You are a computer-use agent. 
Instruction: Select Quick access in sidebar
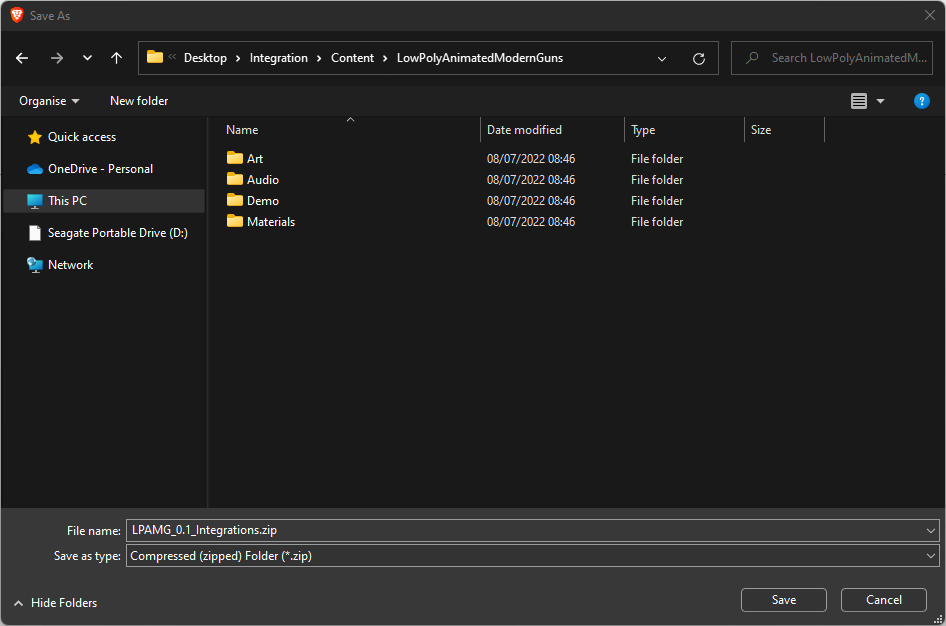(x=81, y=137)
